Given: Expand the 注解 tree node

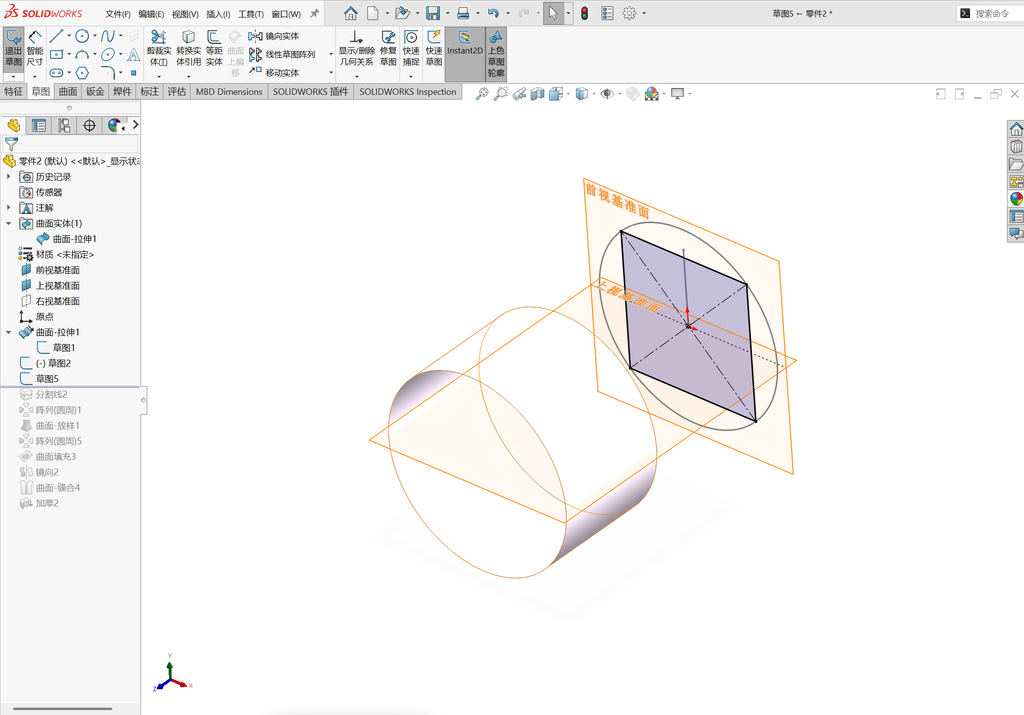Looking at the screenshot, I should (x=8, y=208).
